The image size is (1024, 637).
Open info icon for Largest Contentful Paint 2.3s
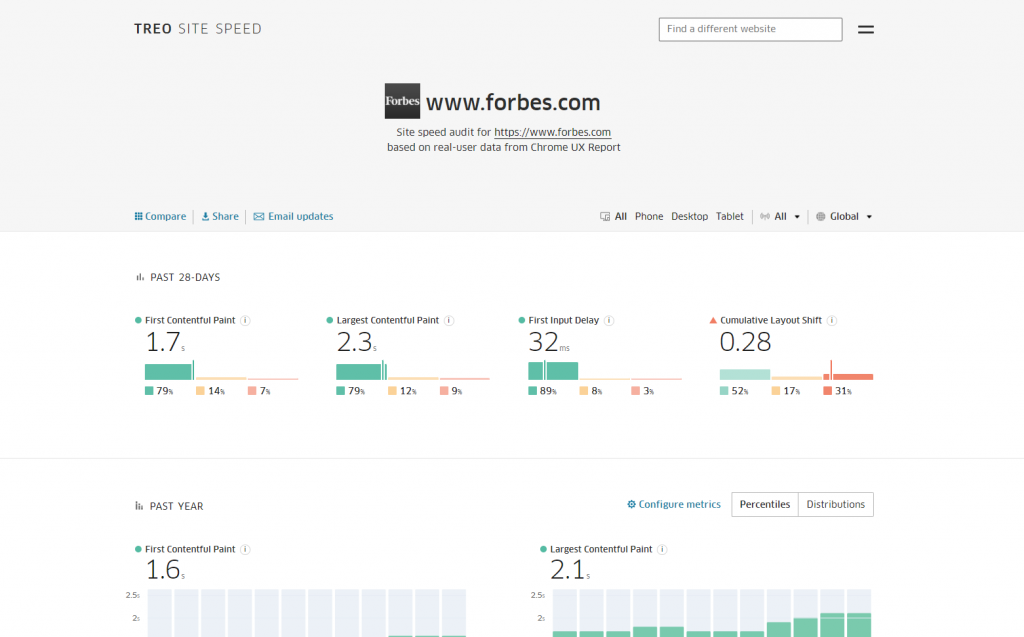tap(449, 320)
